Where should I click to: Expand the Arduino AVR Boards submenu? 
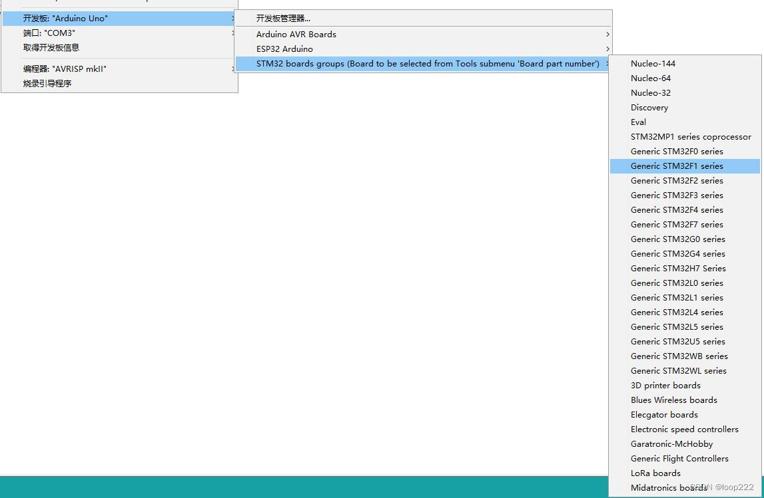(423, 35)
